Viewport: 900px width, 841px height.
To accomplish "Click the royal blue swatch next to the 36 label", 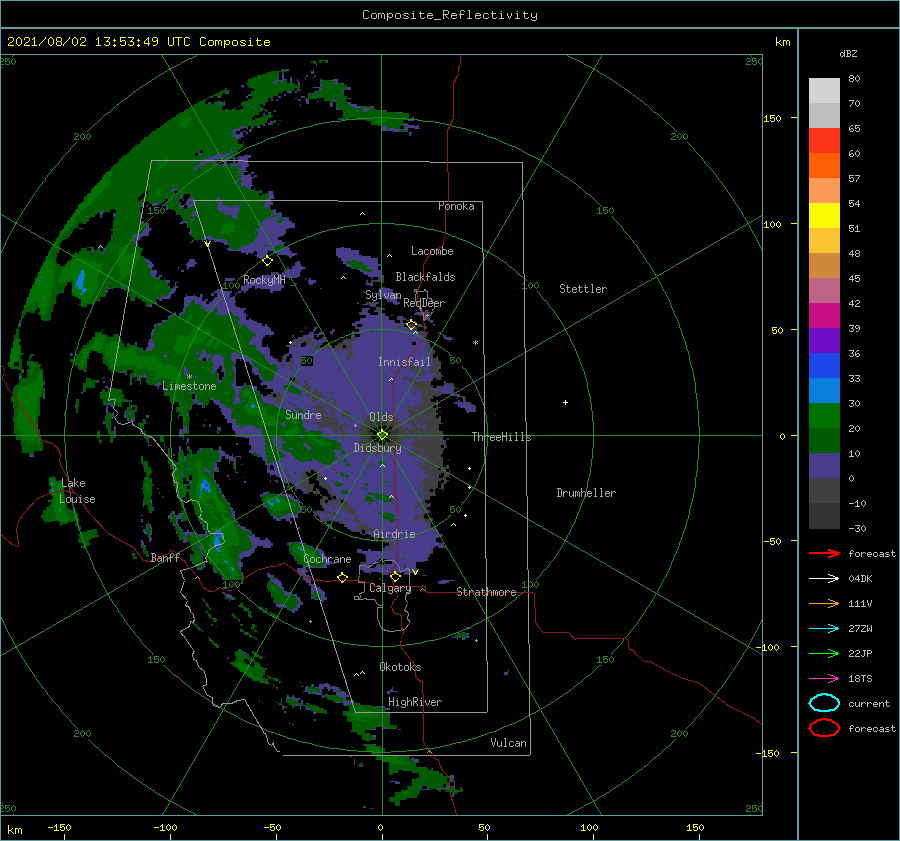I will [x=824, y=365].
